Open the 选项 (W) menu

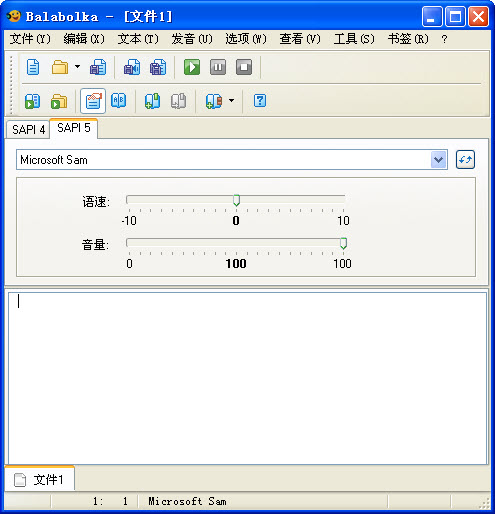pyautogui.click(x=246, y=39)
